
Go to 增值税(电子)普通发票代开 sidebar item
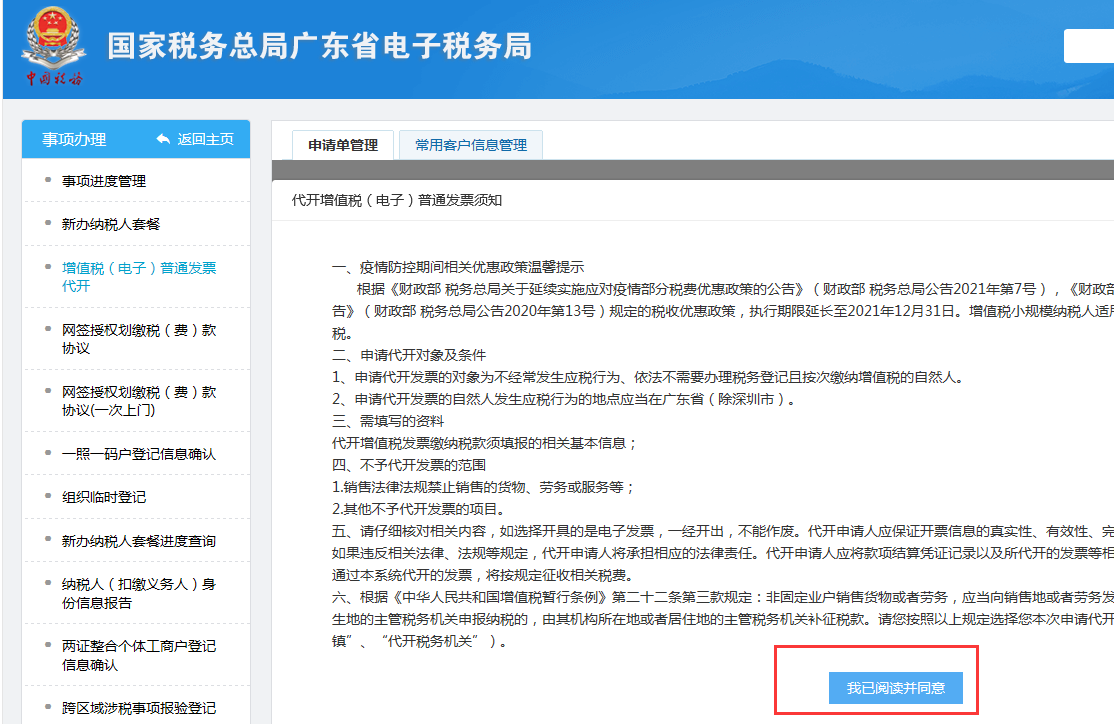pos(138,277)
